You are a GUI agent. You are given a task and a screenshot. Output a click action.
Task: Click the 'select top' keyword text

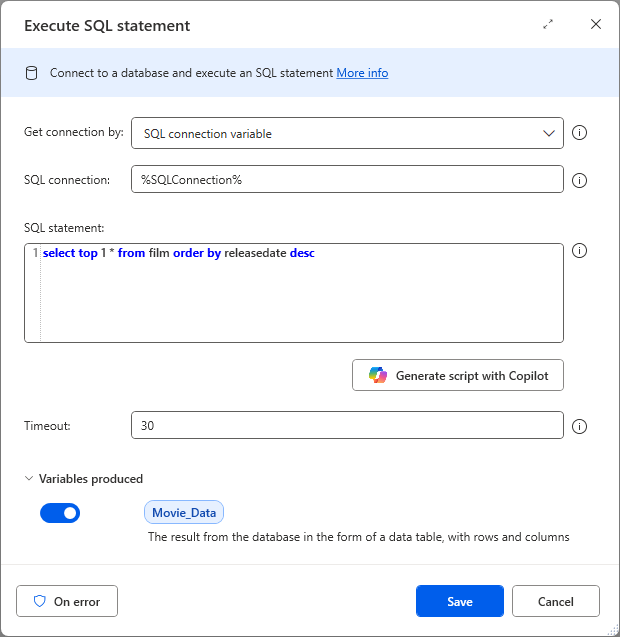(x=70, y=253)
